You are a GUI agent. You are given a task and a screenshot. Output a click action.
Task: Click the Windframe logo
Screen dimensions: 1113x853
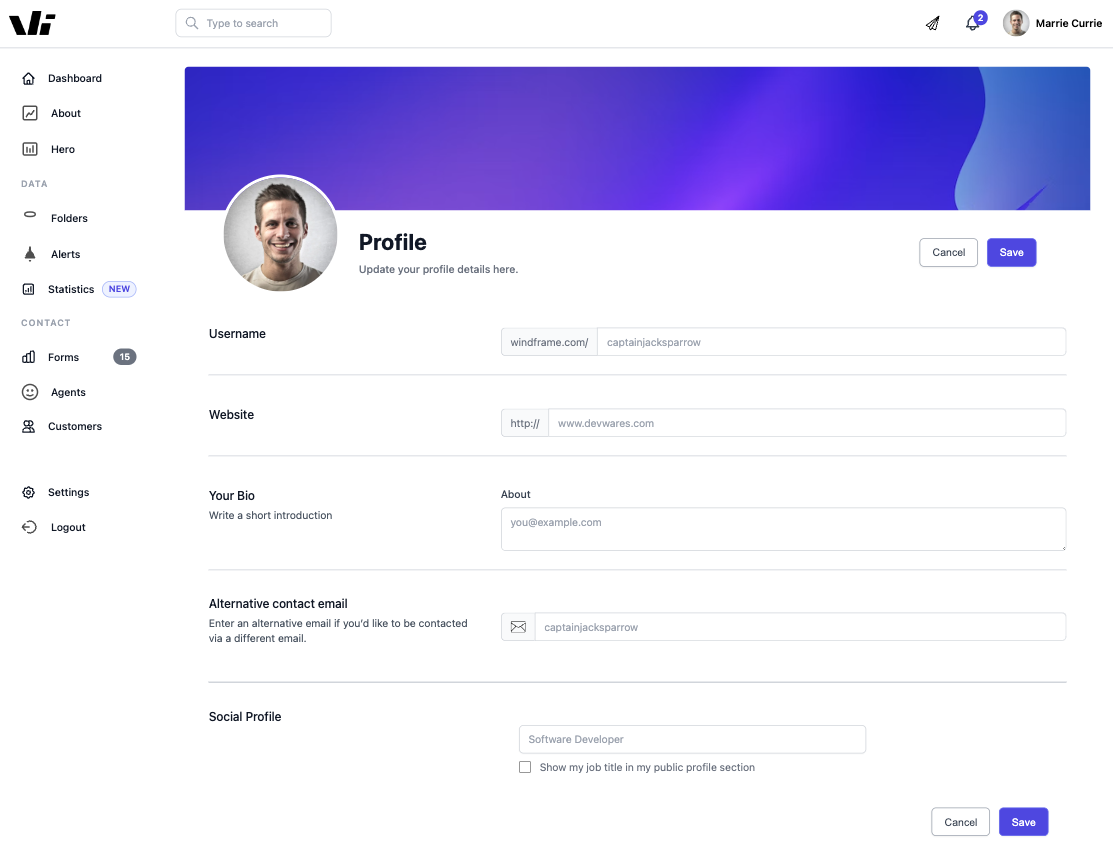32,23
